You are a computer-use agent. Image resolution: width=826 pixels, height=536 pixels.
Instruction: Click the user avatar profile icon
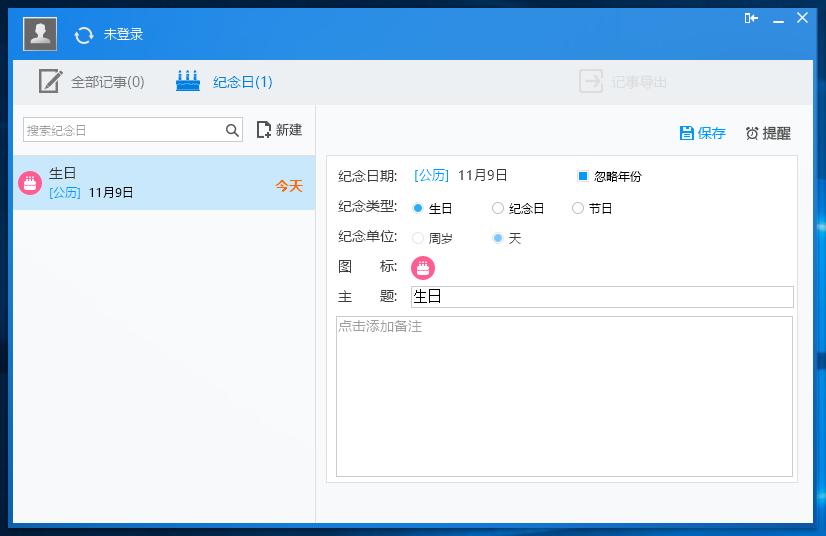pos(40,34)
